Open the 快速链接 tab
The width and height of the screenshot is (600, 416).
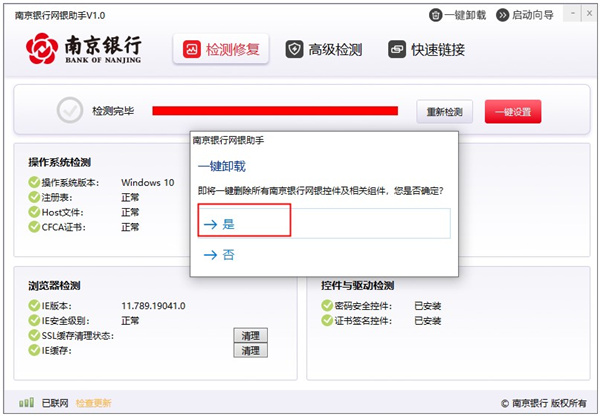pos(426,50)
